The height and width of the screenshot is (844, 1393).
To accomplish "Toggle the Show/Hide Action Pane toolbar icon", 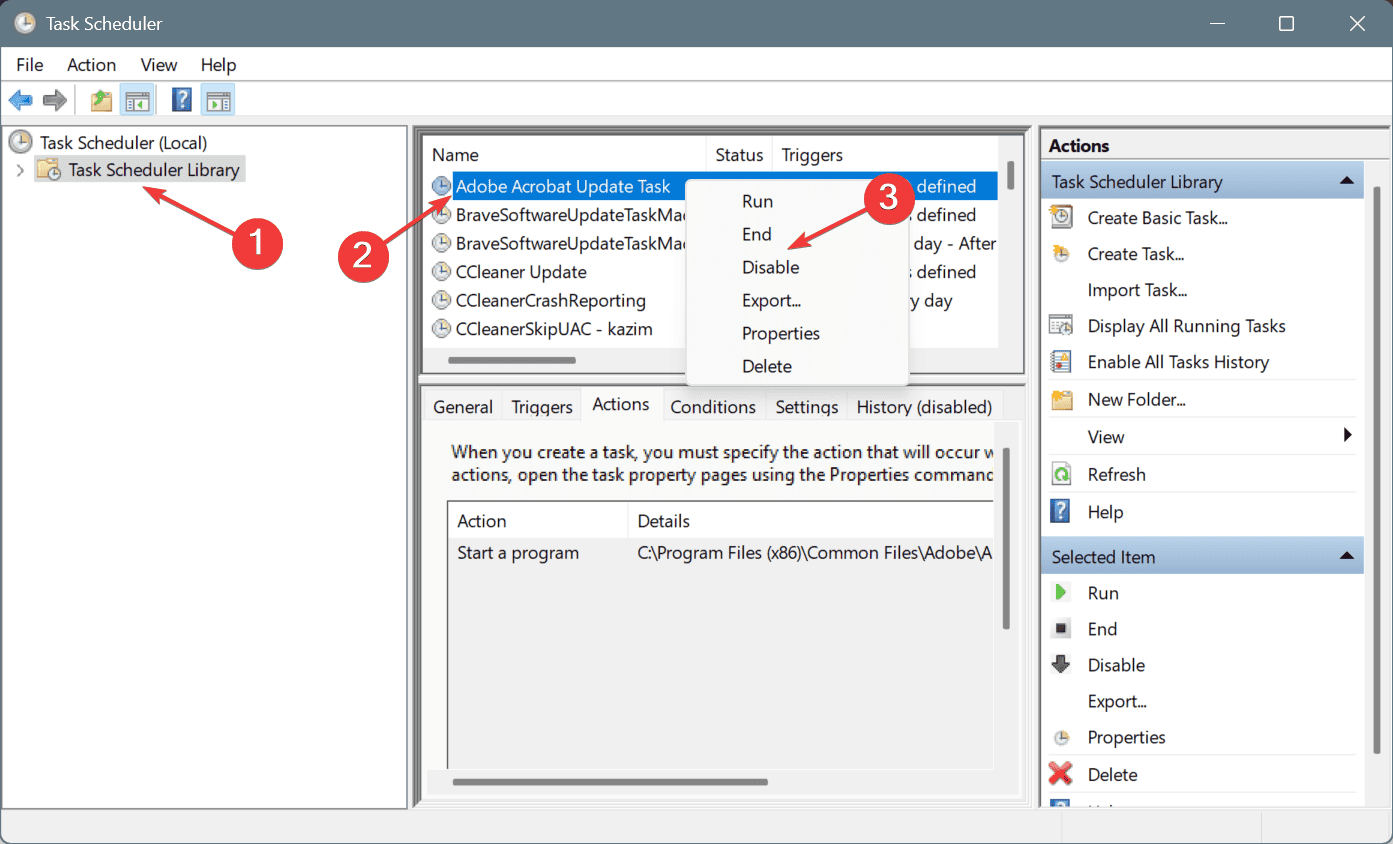I will point(218,100).
